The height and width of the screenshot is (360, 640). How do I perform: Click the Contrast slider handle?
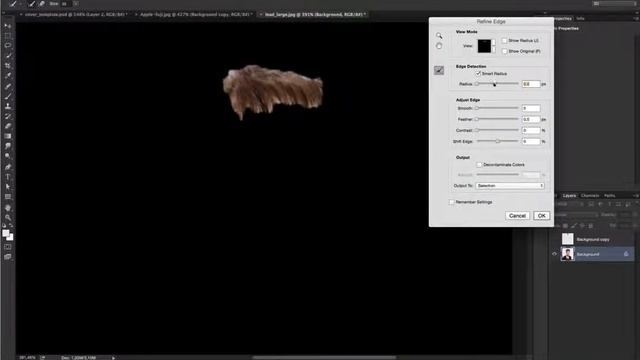[x=476, y=130]
